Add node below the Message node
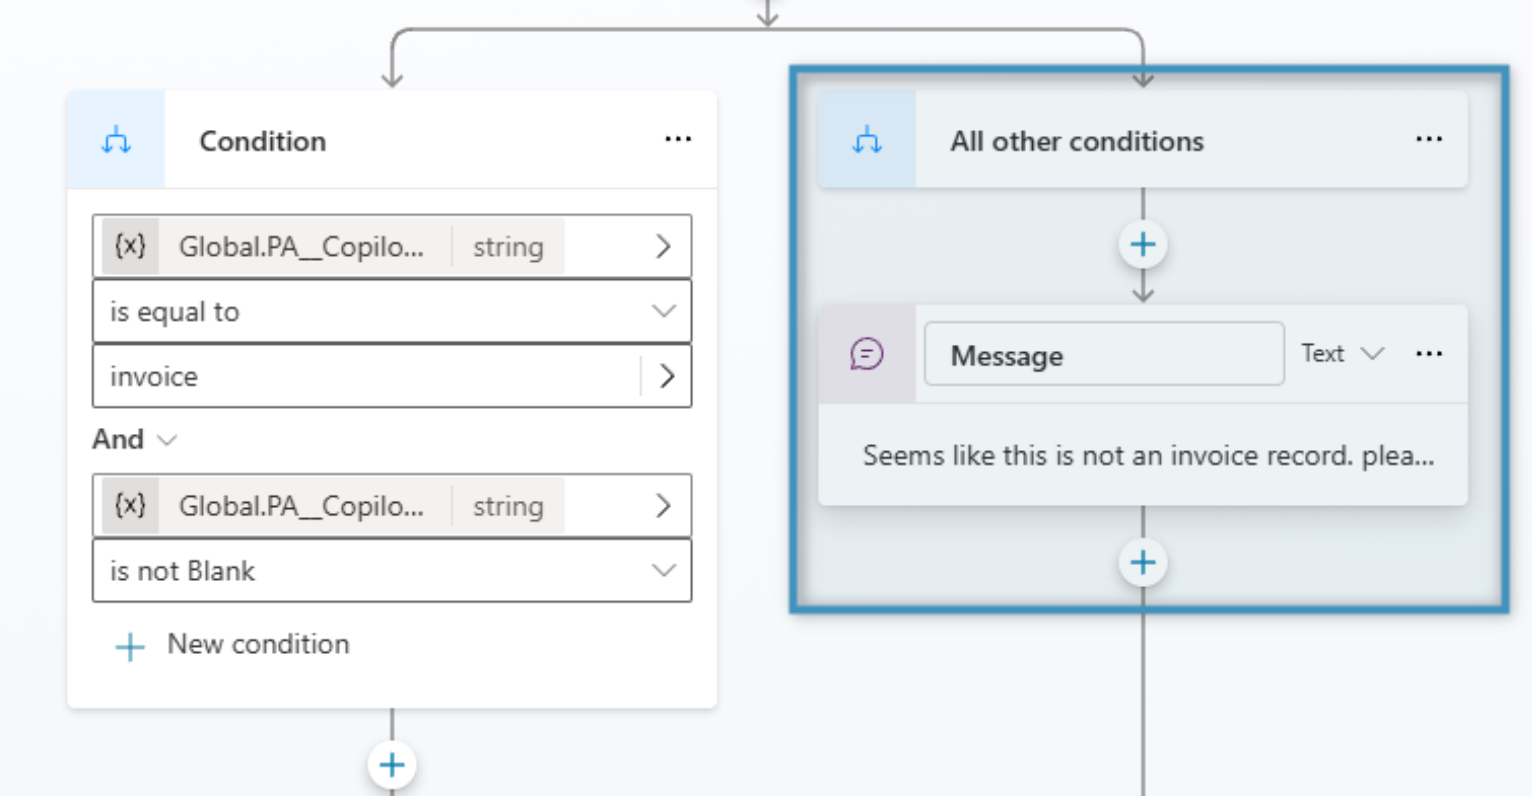This screenshot has width=1532, height=796. tap(1143, 562)
